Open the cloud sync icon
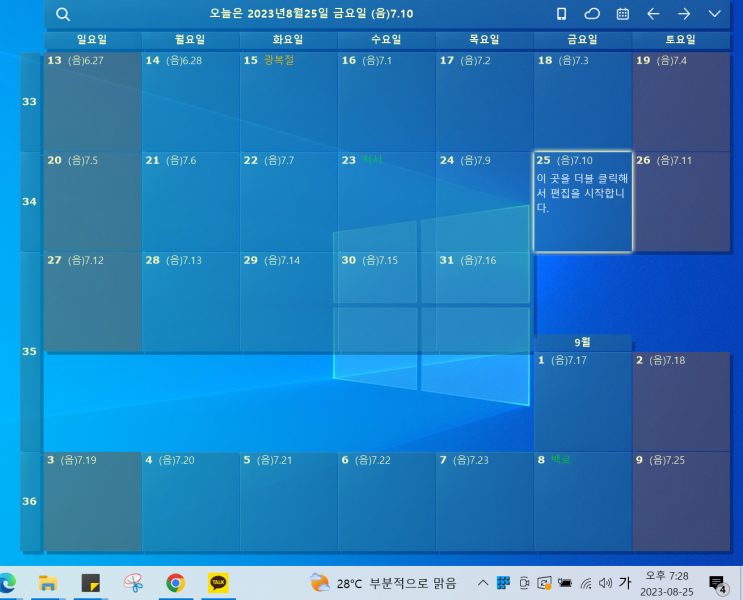The image size is (743, 600). (x=591, y=14)
